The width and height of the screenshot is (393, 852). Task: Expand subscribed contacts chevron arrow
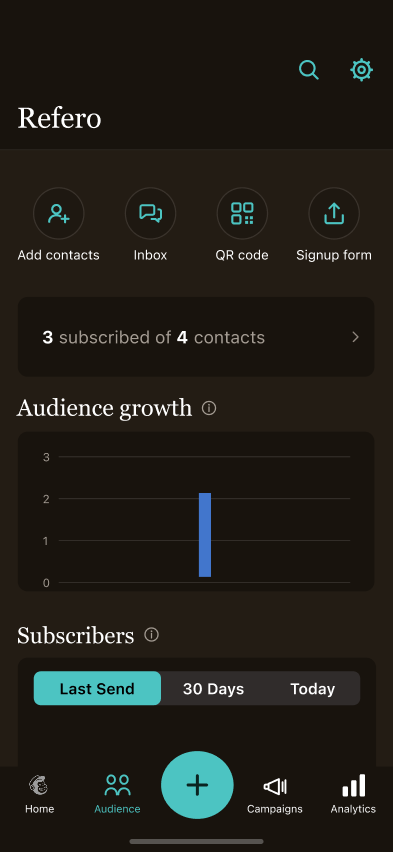[x=355, y=337]
